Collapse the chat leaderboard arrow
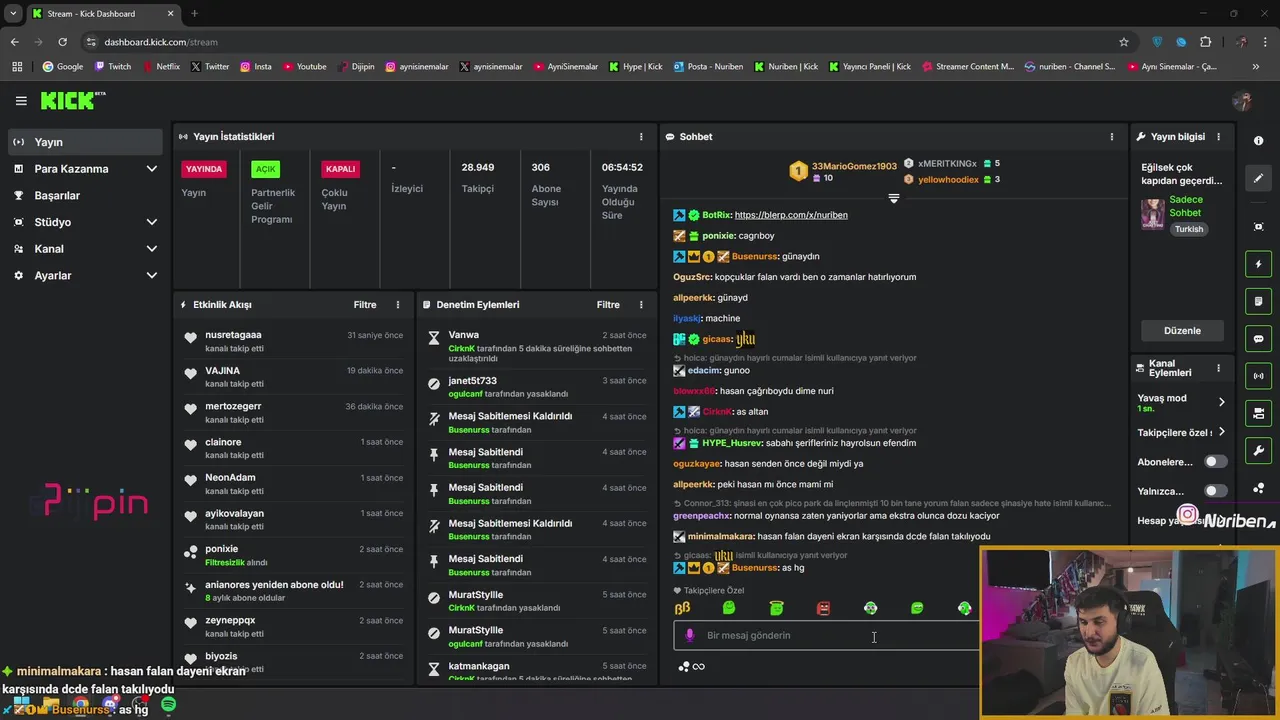The image size is (1280, 720). coord(894,198)
